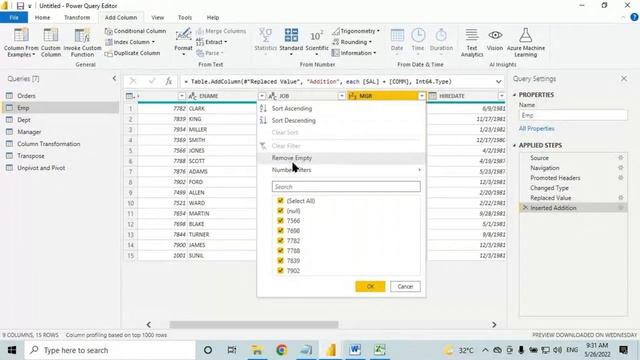This screenshot has width=640, height=360.
Task: Delete the Inserted Addition step
Action: click(525, 208)
